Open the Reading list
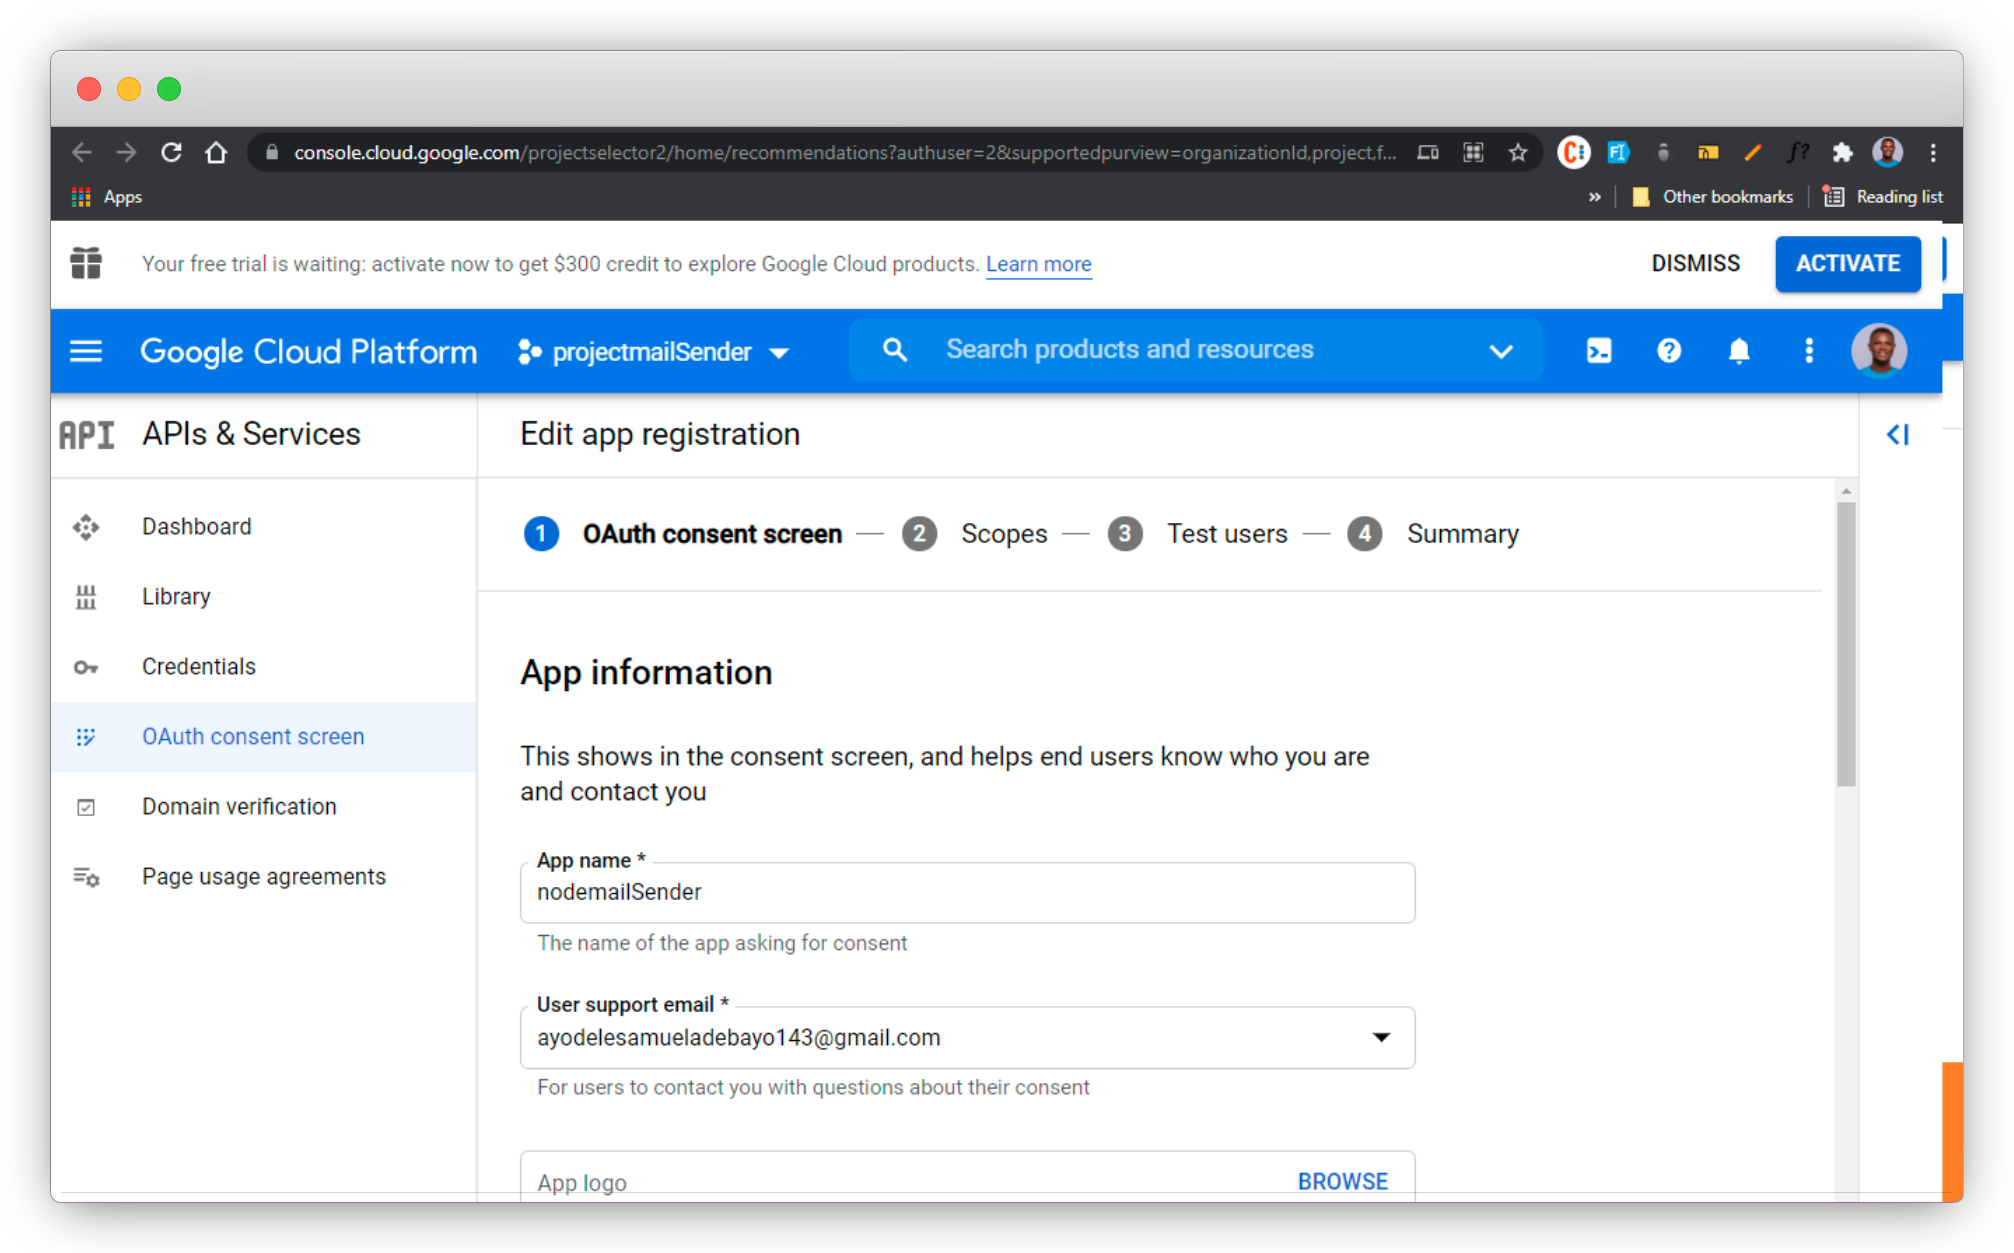 tap(1883, 197)
